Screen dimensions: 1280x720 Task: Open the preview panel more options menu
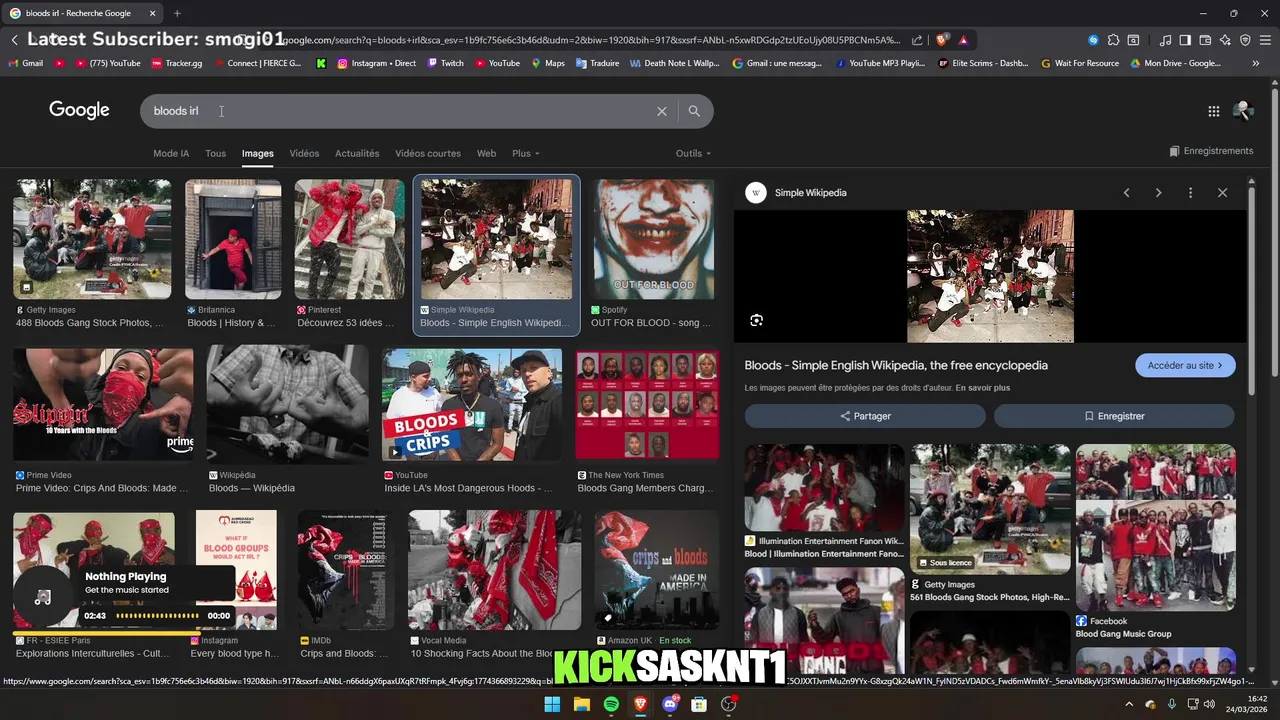pos(1190,193)
